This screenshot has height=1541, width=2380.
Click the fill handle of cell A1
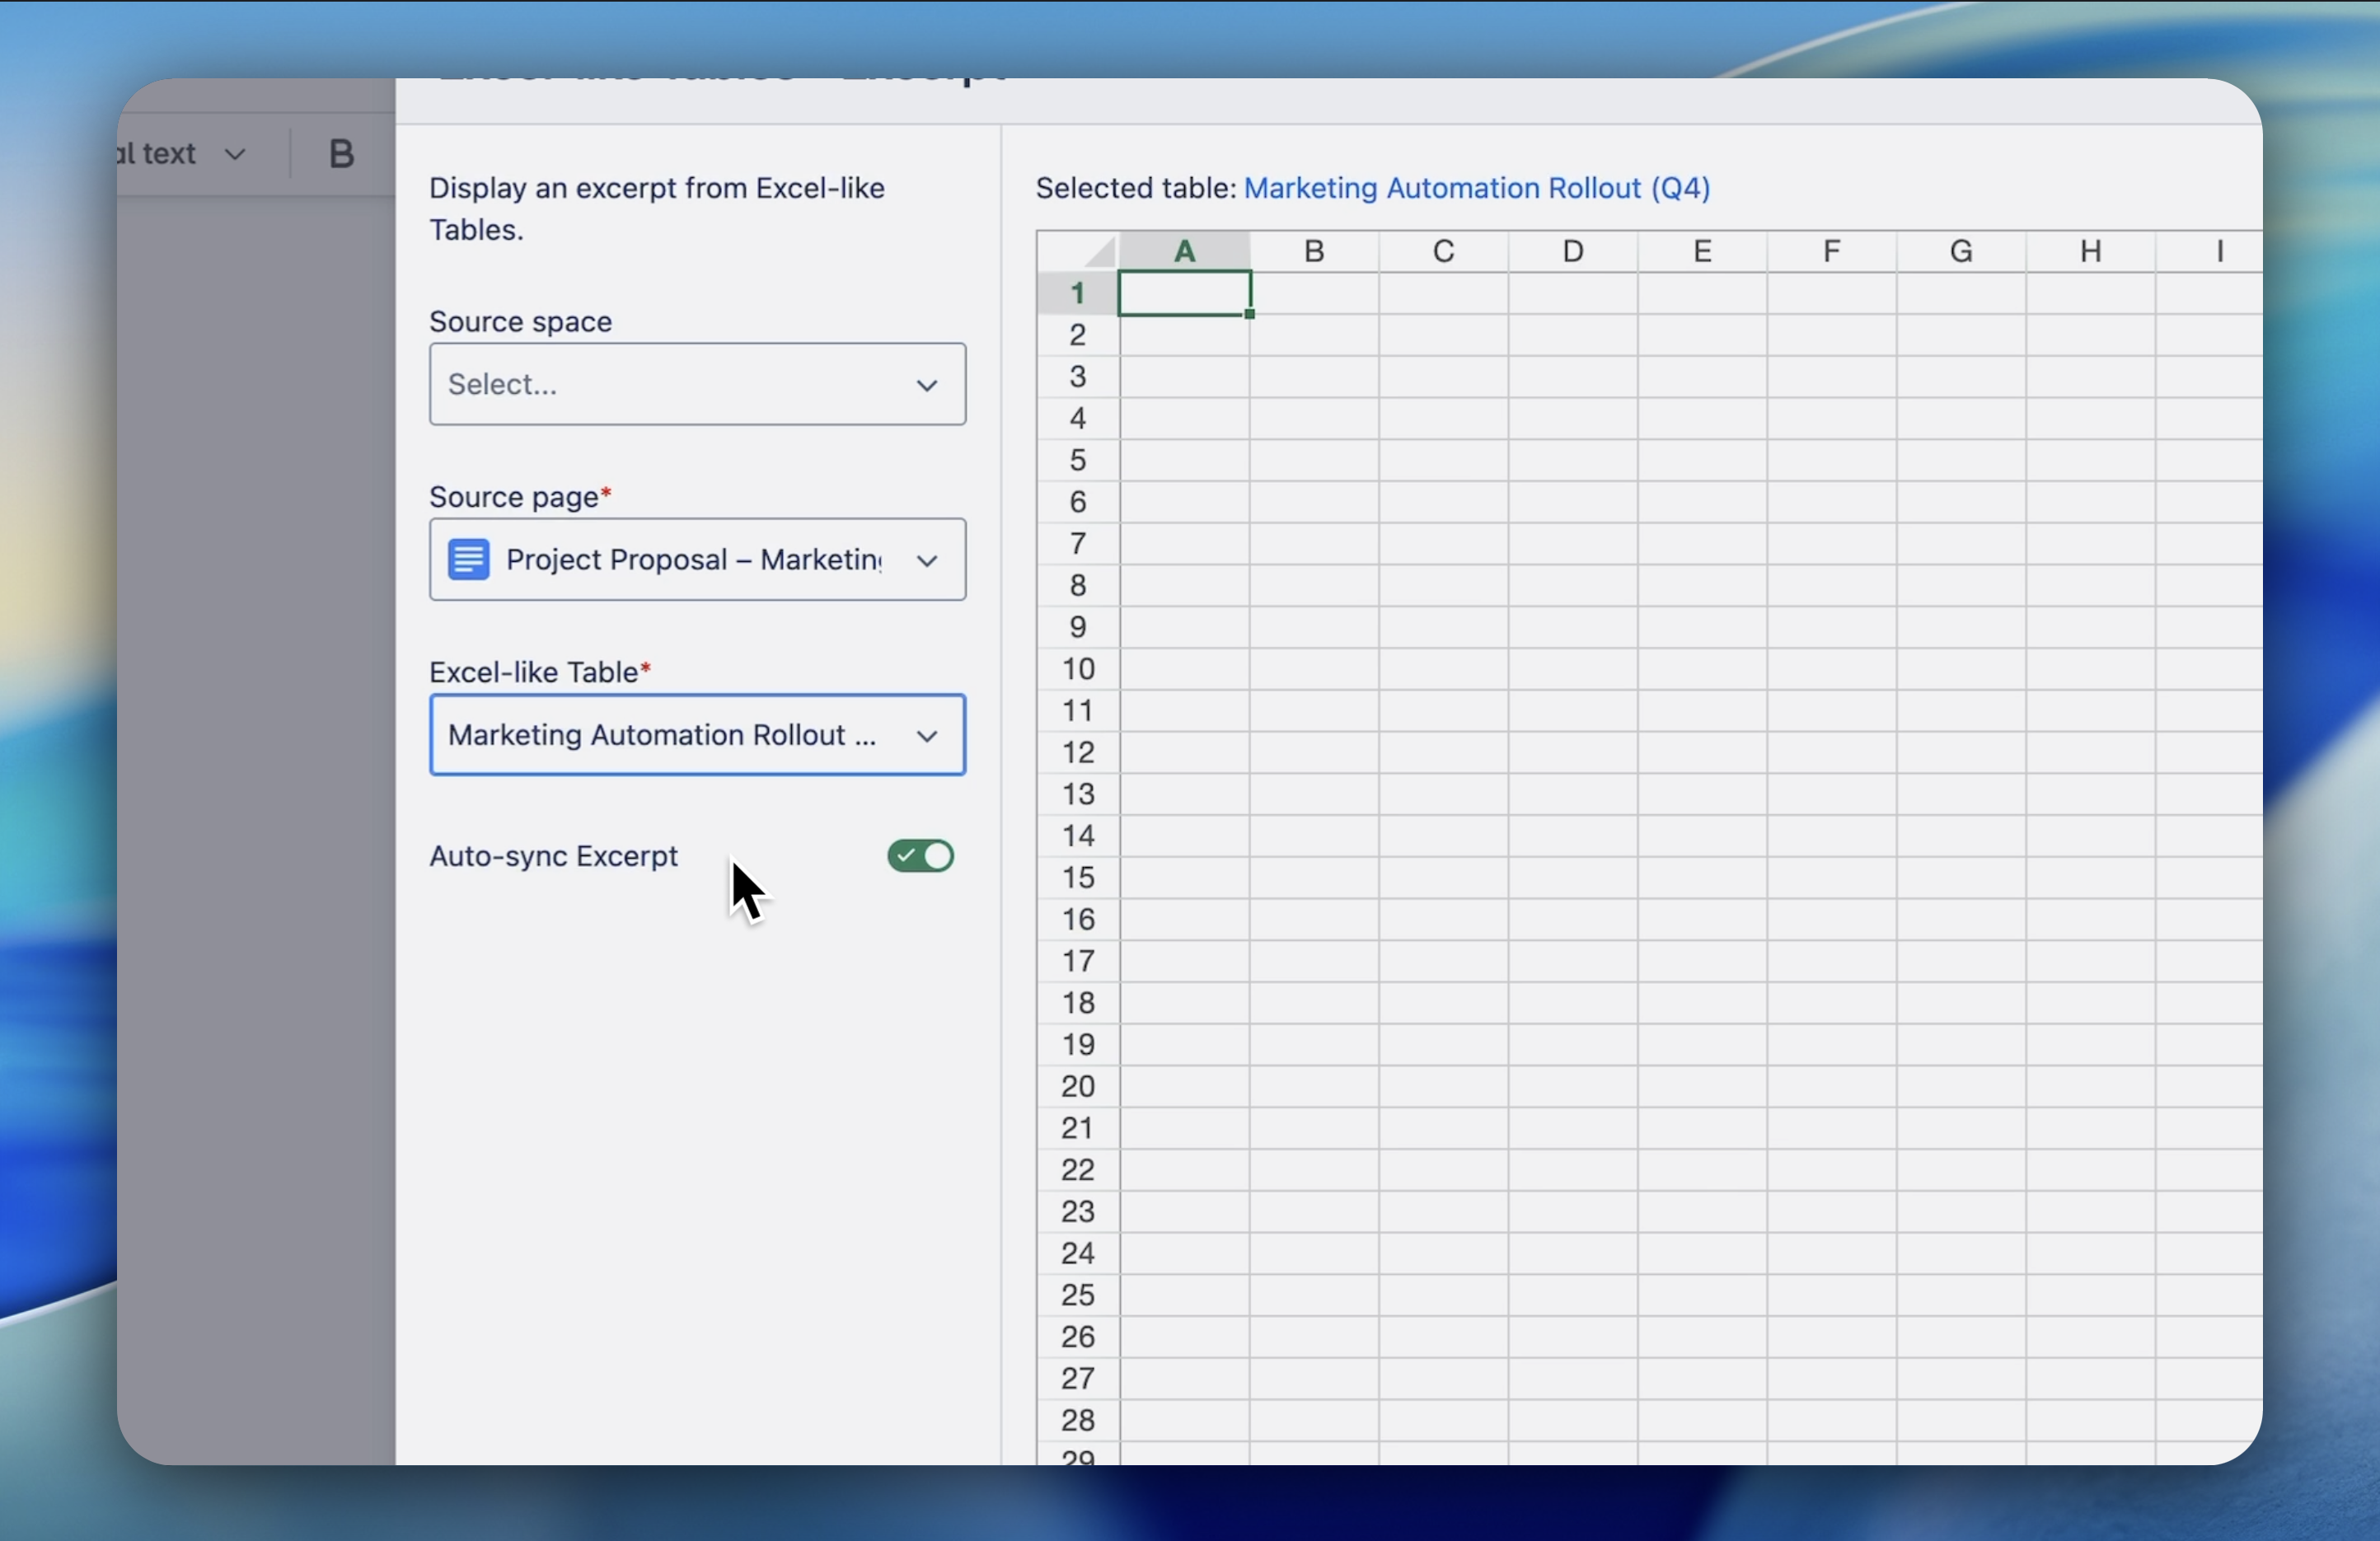coord(1250,314)
